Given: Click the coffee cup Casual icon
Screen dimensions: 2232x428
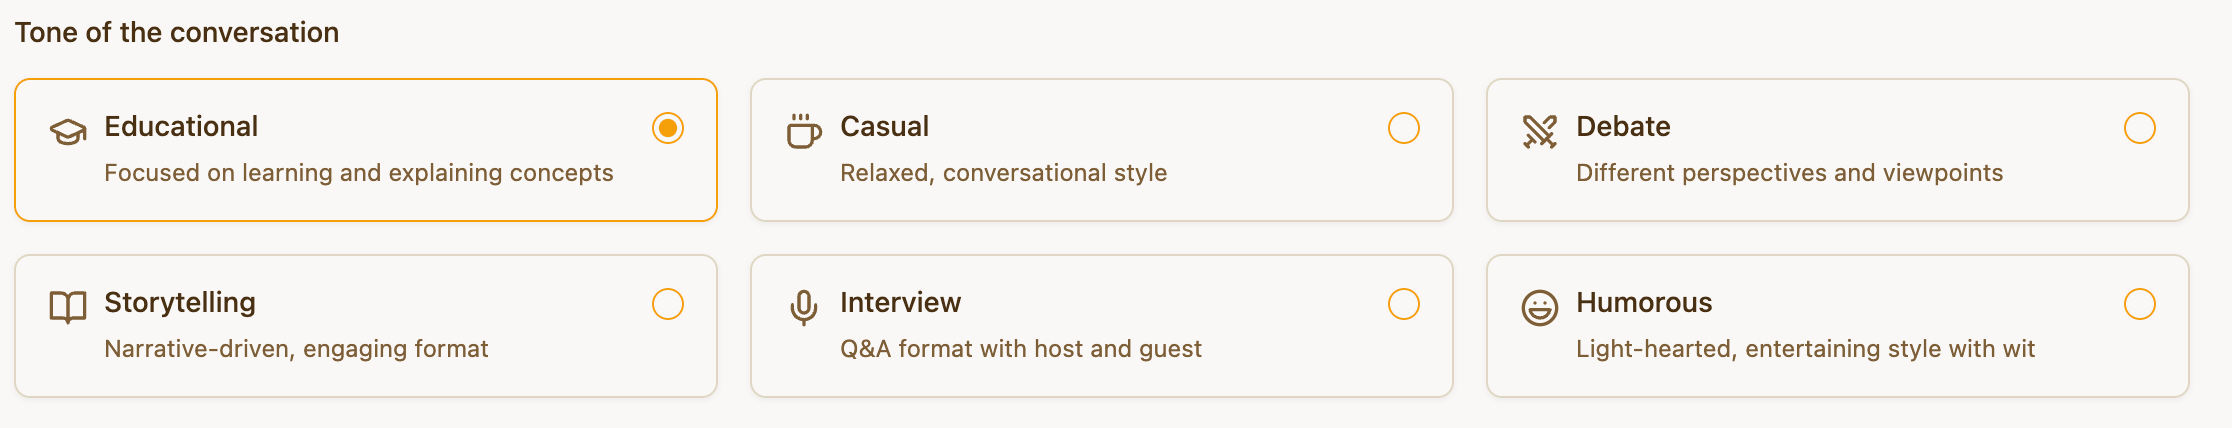Looking at the screenshot, I should coord(804,131).
